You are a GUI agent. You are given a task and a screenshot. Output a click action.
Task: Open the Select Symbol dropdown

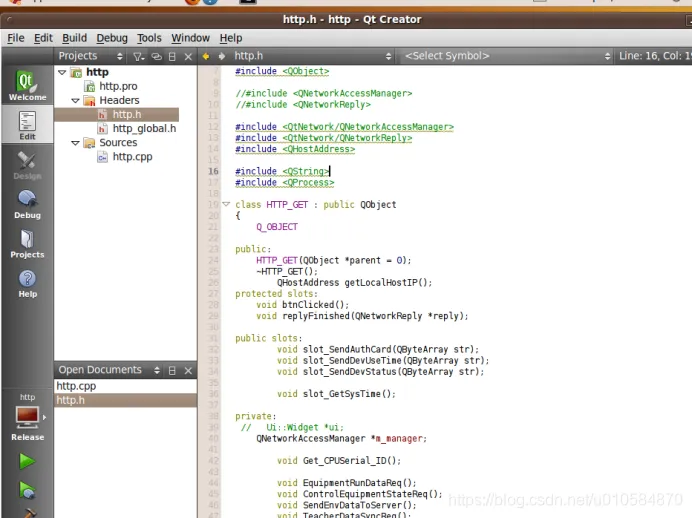point(506,56)
